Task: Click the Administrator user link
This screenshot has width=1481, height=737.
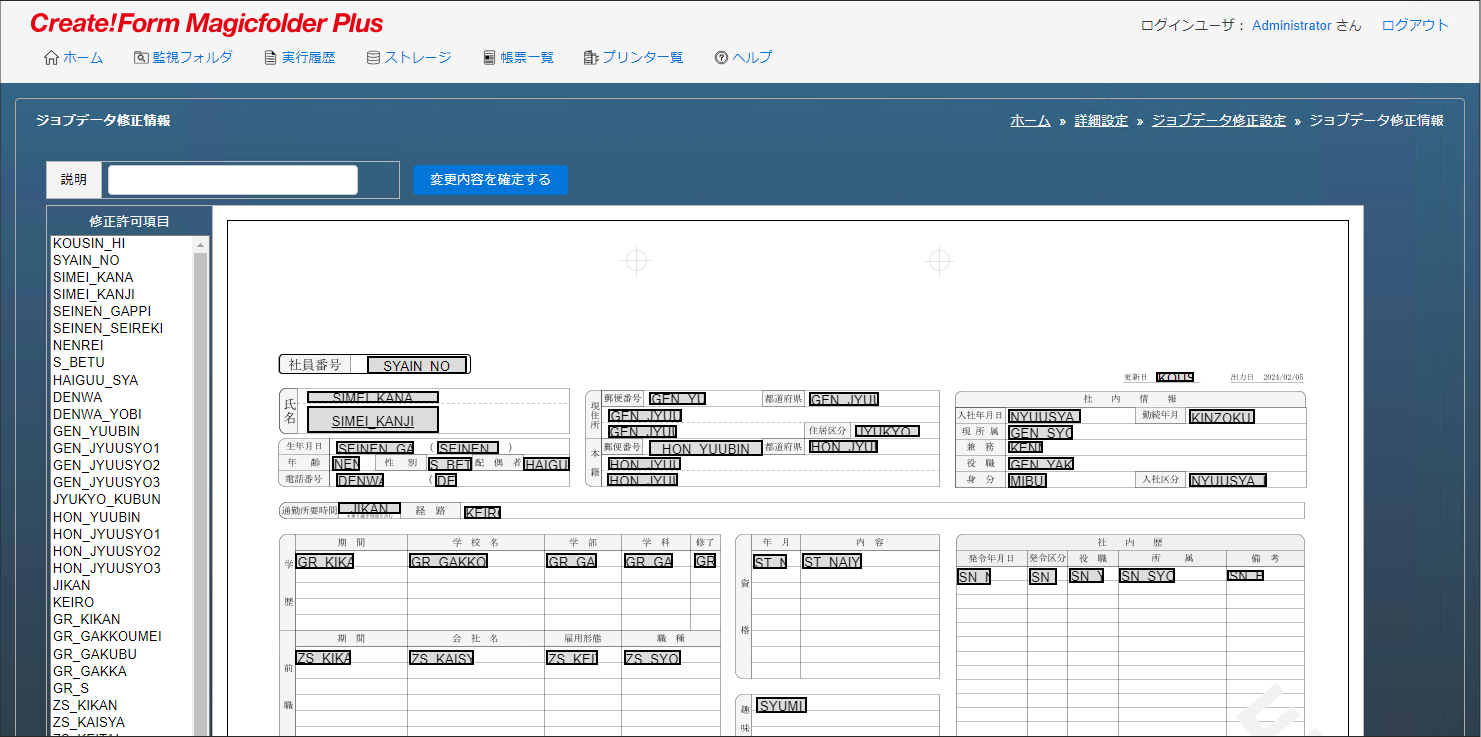Action: tap(1292, 26)
